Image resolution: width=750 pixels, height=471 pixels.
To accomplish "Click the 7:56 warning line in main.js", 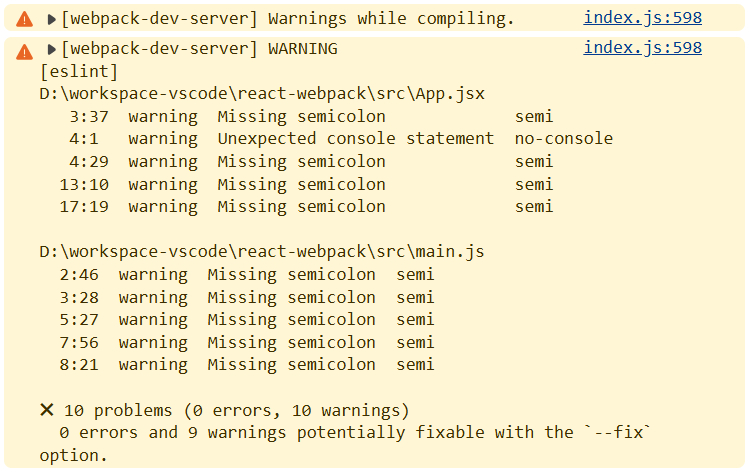I will pyautogui.click(x=247, y=342).
